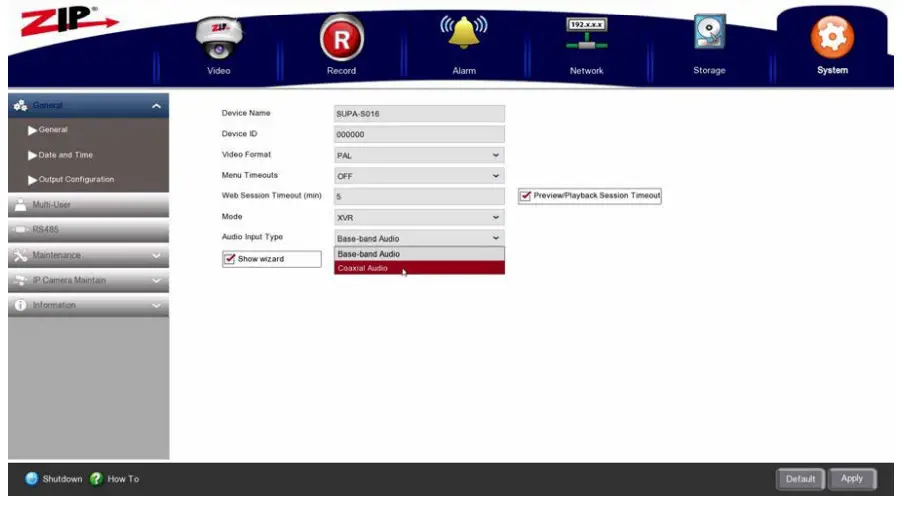
Task: Click the arrow beside General sub-item
Action: [x=32, y=130]
